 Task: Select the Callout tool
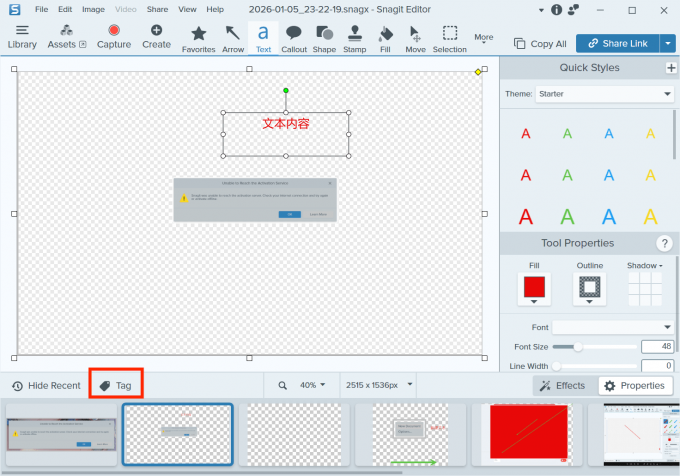(x=294, y=38)
